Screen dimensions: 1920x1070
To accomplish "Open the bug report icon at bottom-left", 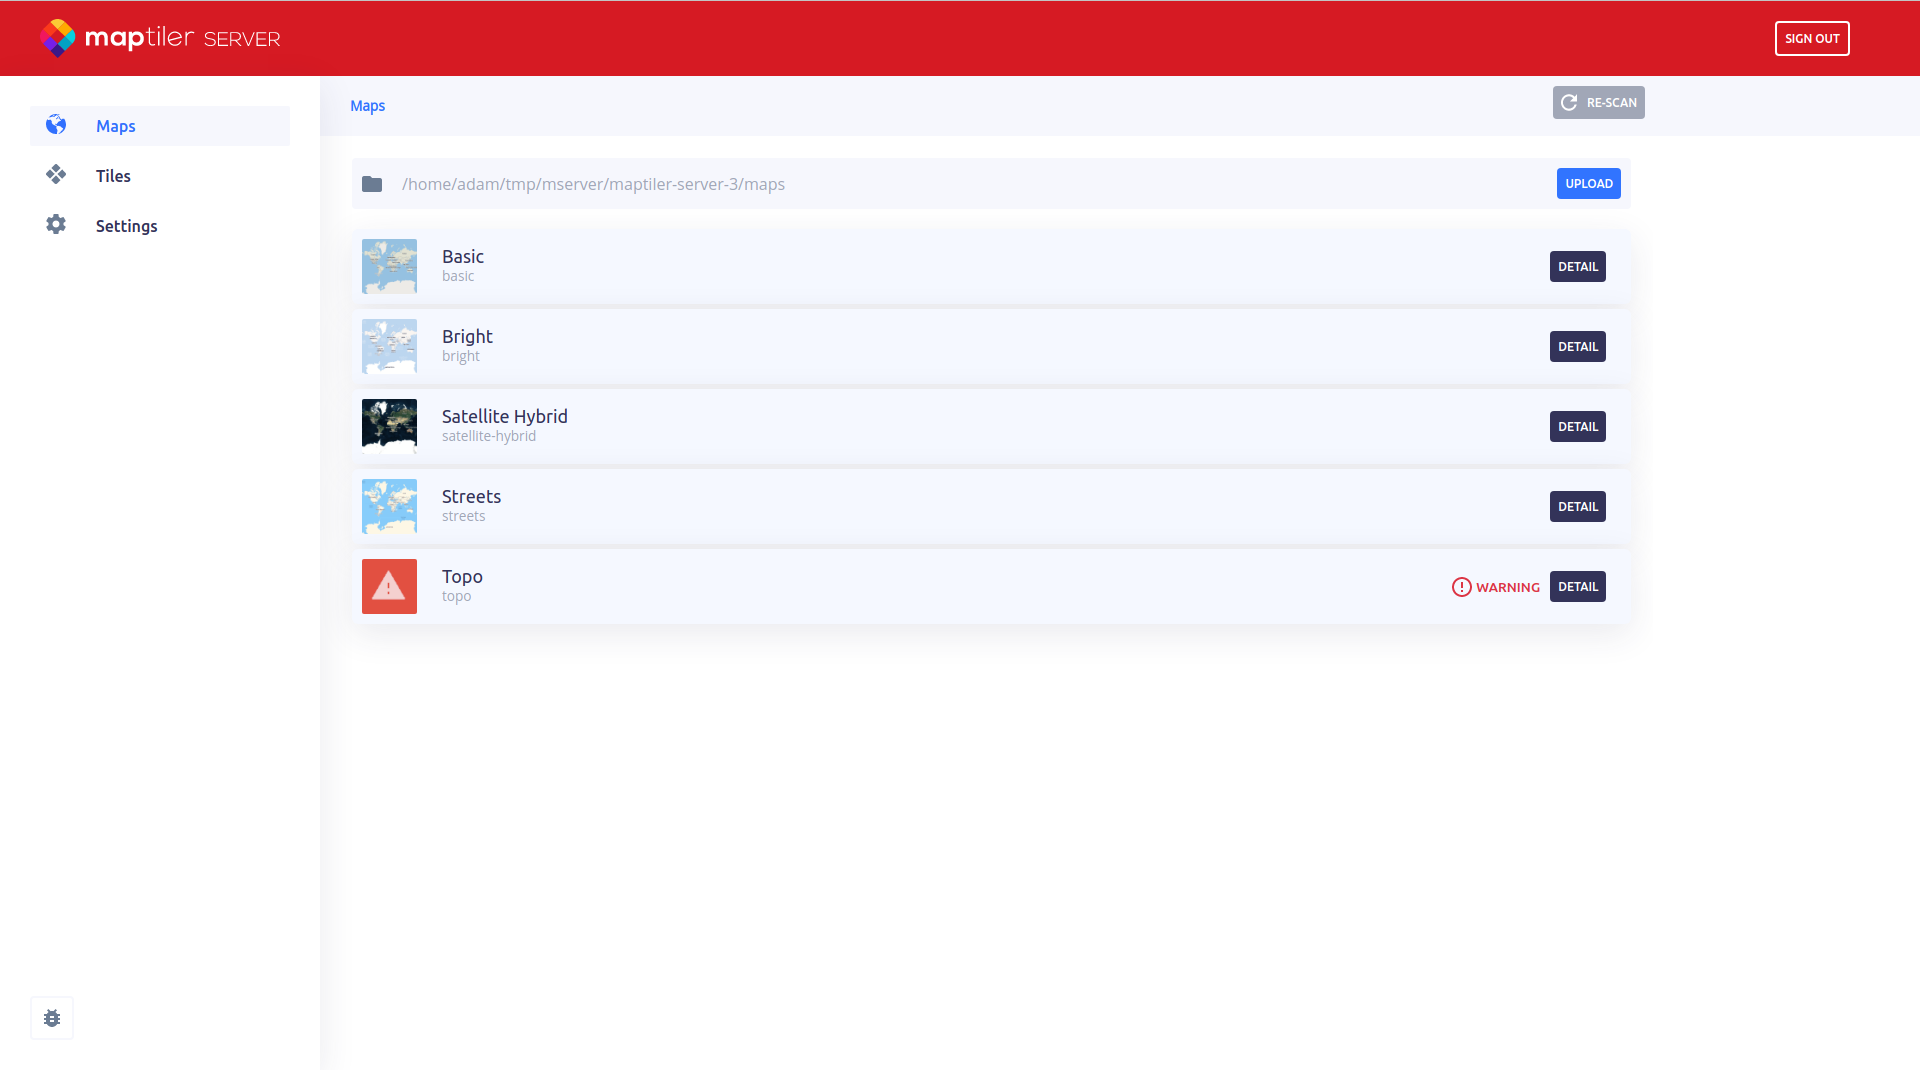I will [52, 1018].
